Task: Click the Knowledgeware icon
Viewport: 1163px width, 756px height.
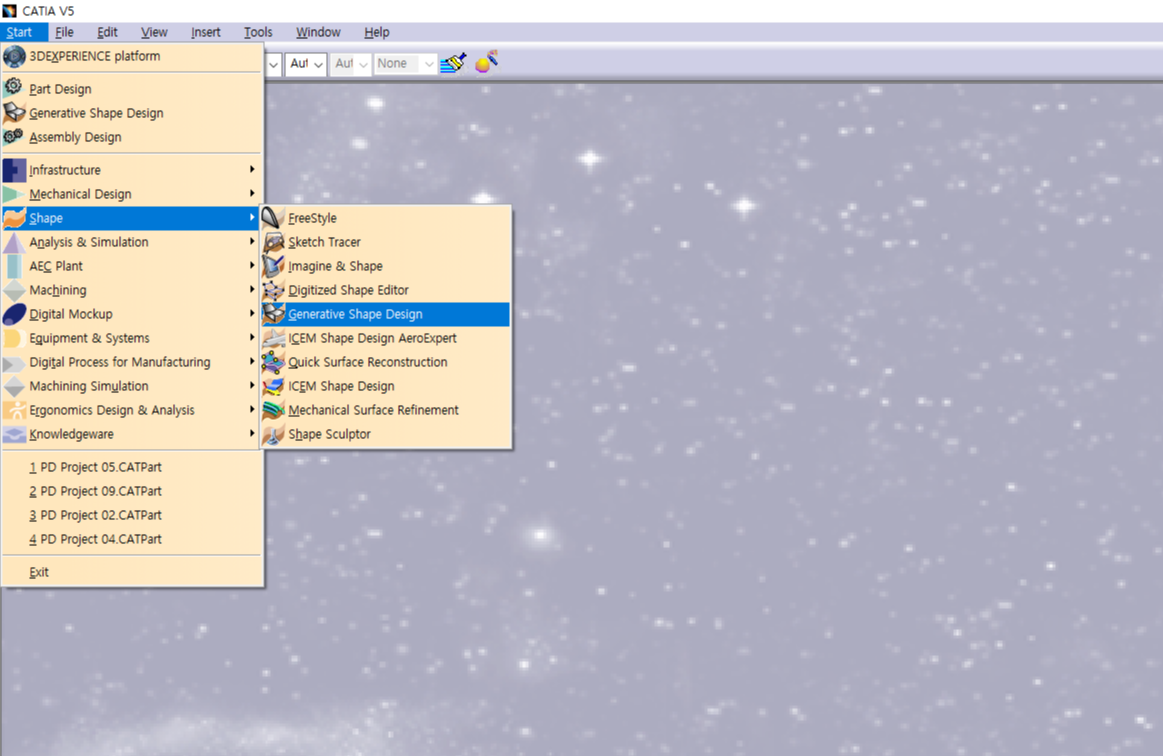Action: 14,434
